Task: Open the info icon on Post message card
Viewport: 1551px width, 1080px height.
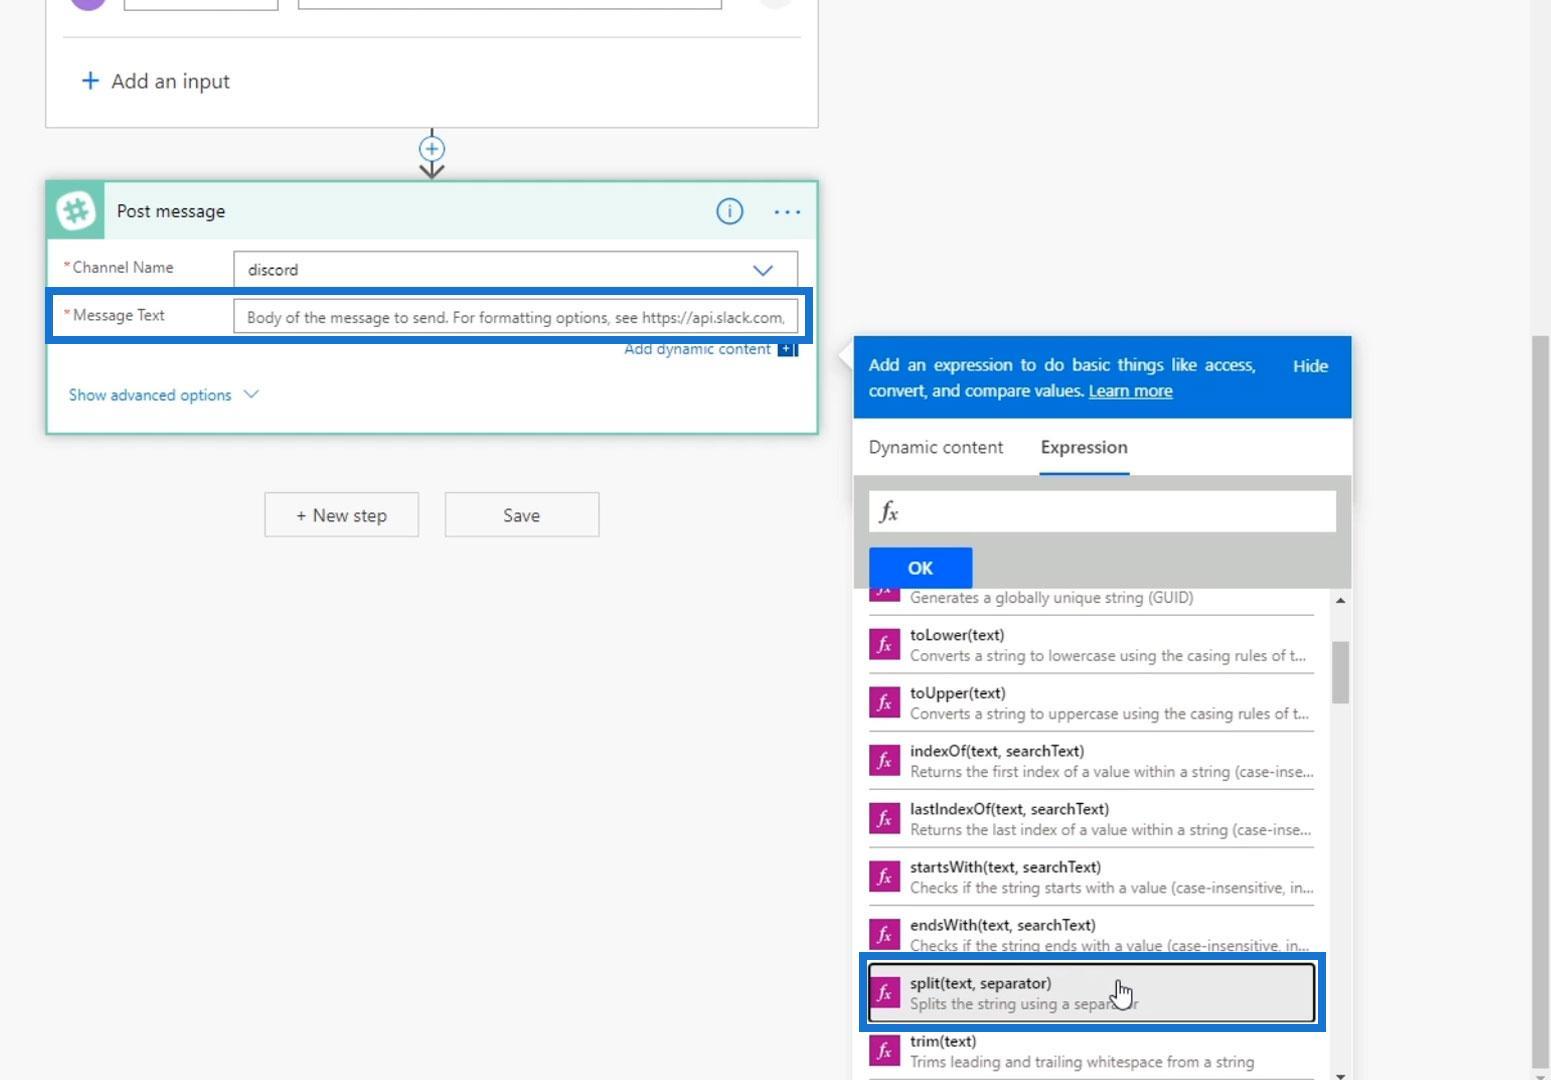Action: [x=730, y=211]
